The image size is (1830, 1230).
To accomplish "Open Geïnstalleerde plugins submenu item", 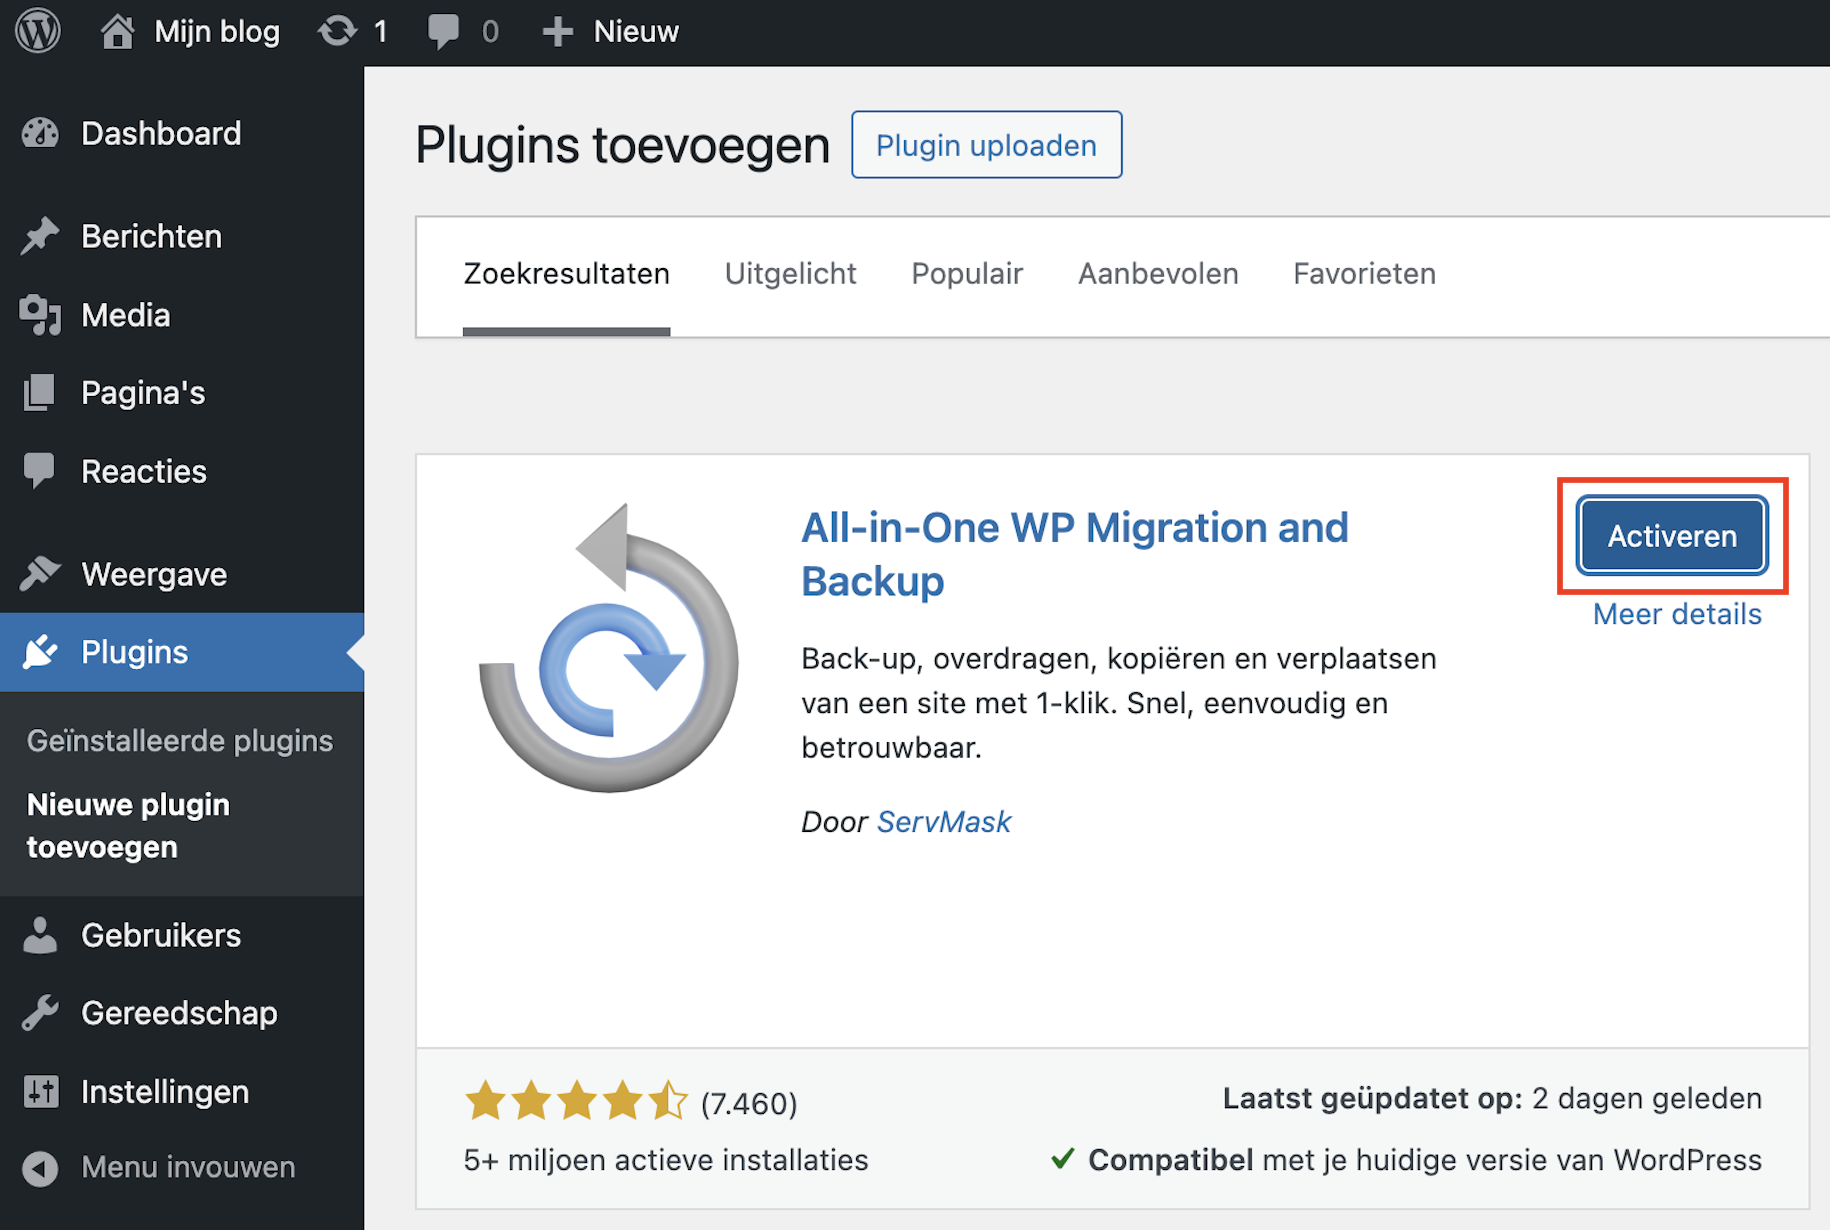I will click(180, 741).
